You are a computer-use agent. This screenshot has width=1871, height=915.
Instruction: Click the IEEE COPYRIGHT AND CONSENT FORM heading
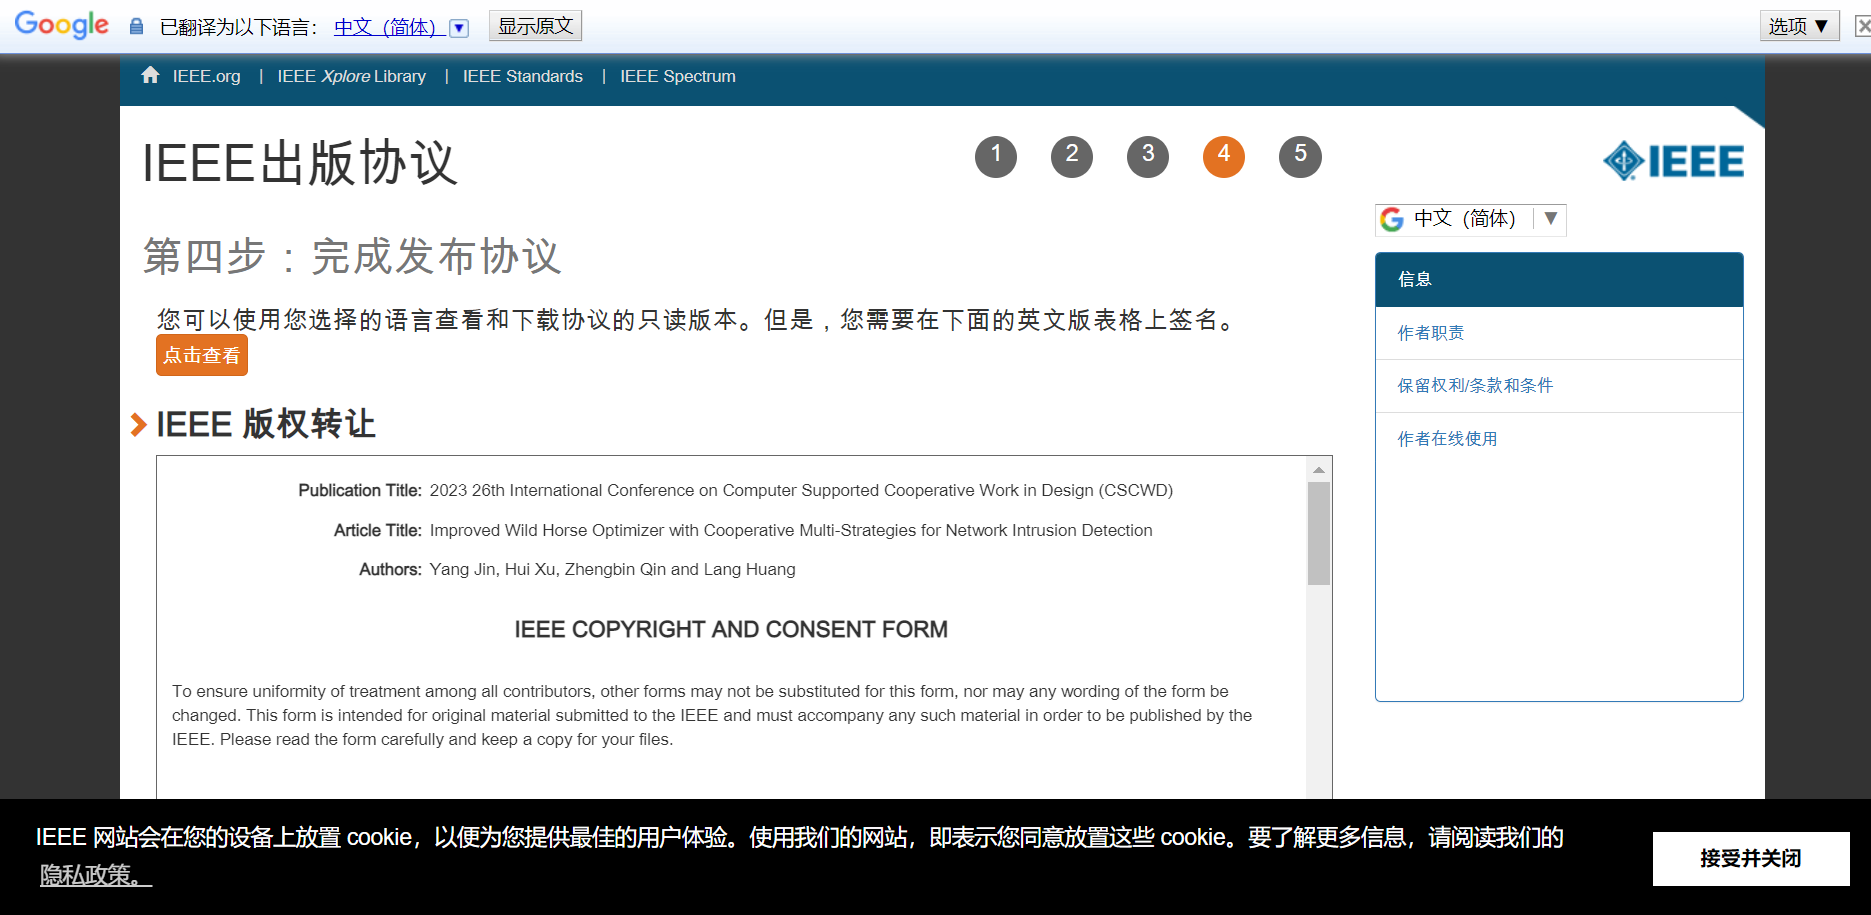point(731,630)
